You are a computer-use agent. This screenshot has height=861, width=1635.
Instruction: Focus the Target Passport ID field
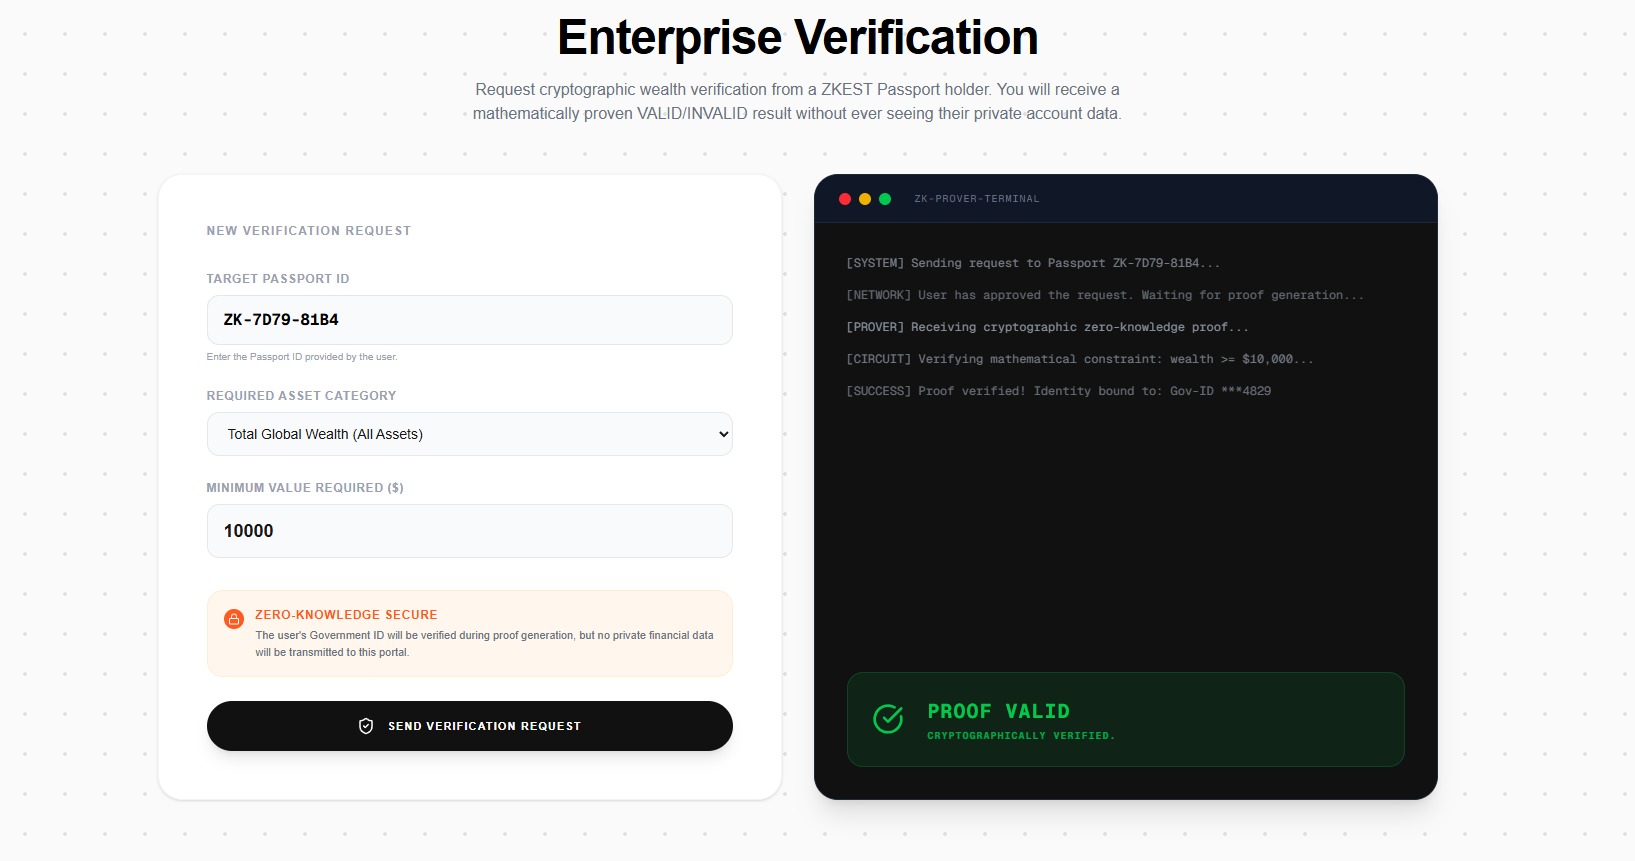point(470,320)
